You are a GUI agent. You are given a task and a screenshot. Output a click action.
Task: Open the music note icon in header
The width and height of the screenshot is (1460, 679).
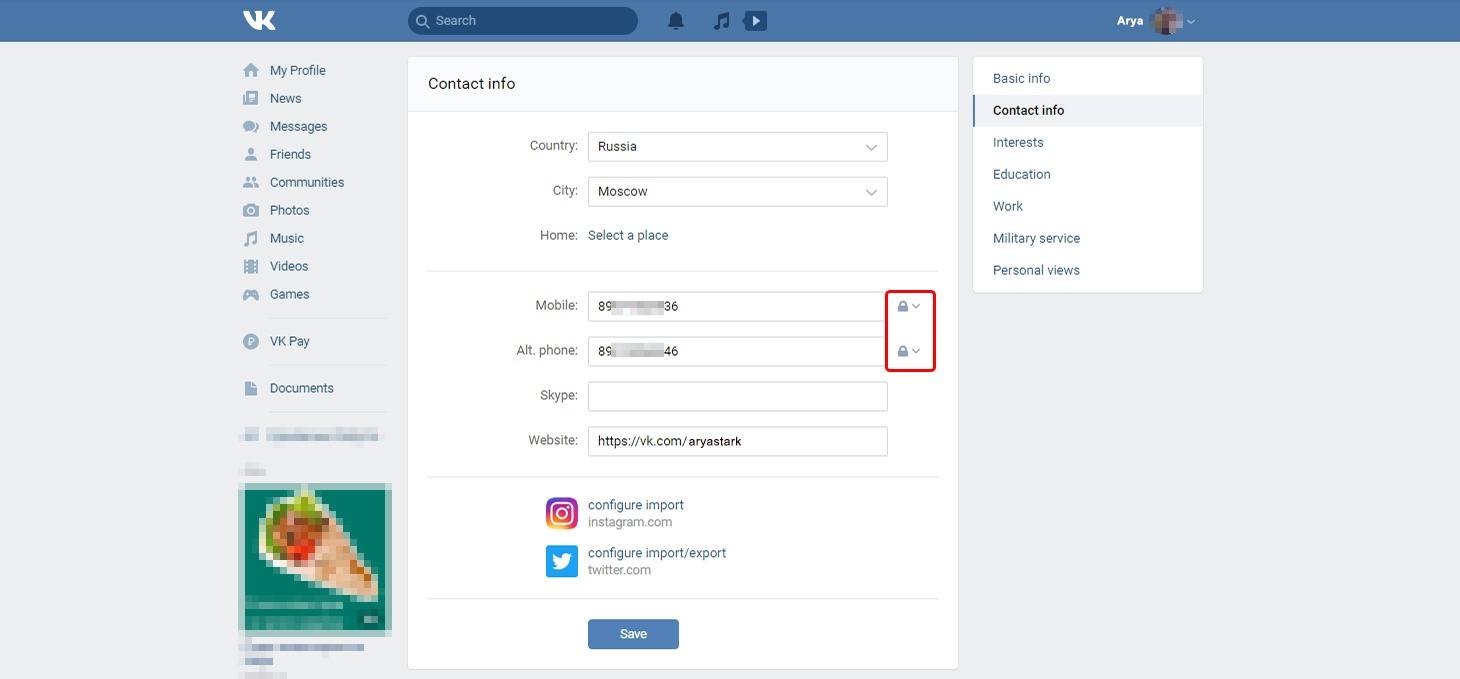click(x=721, y=20)
